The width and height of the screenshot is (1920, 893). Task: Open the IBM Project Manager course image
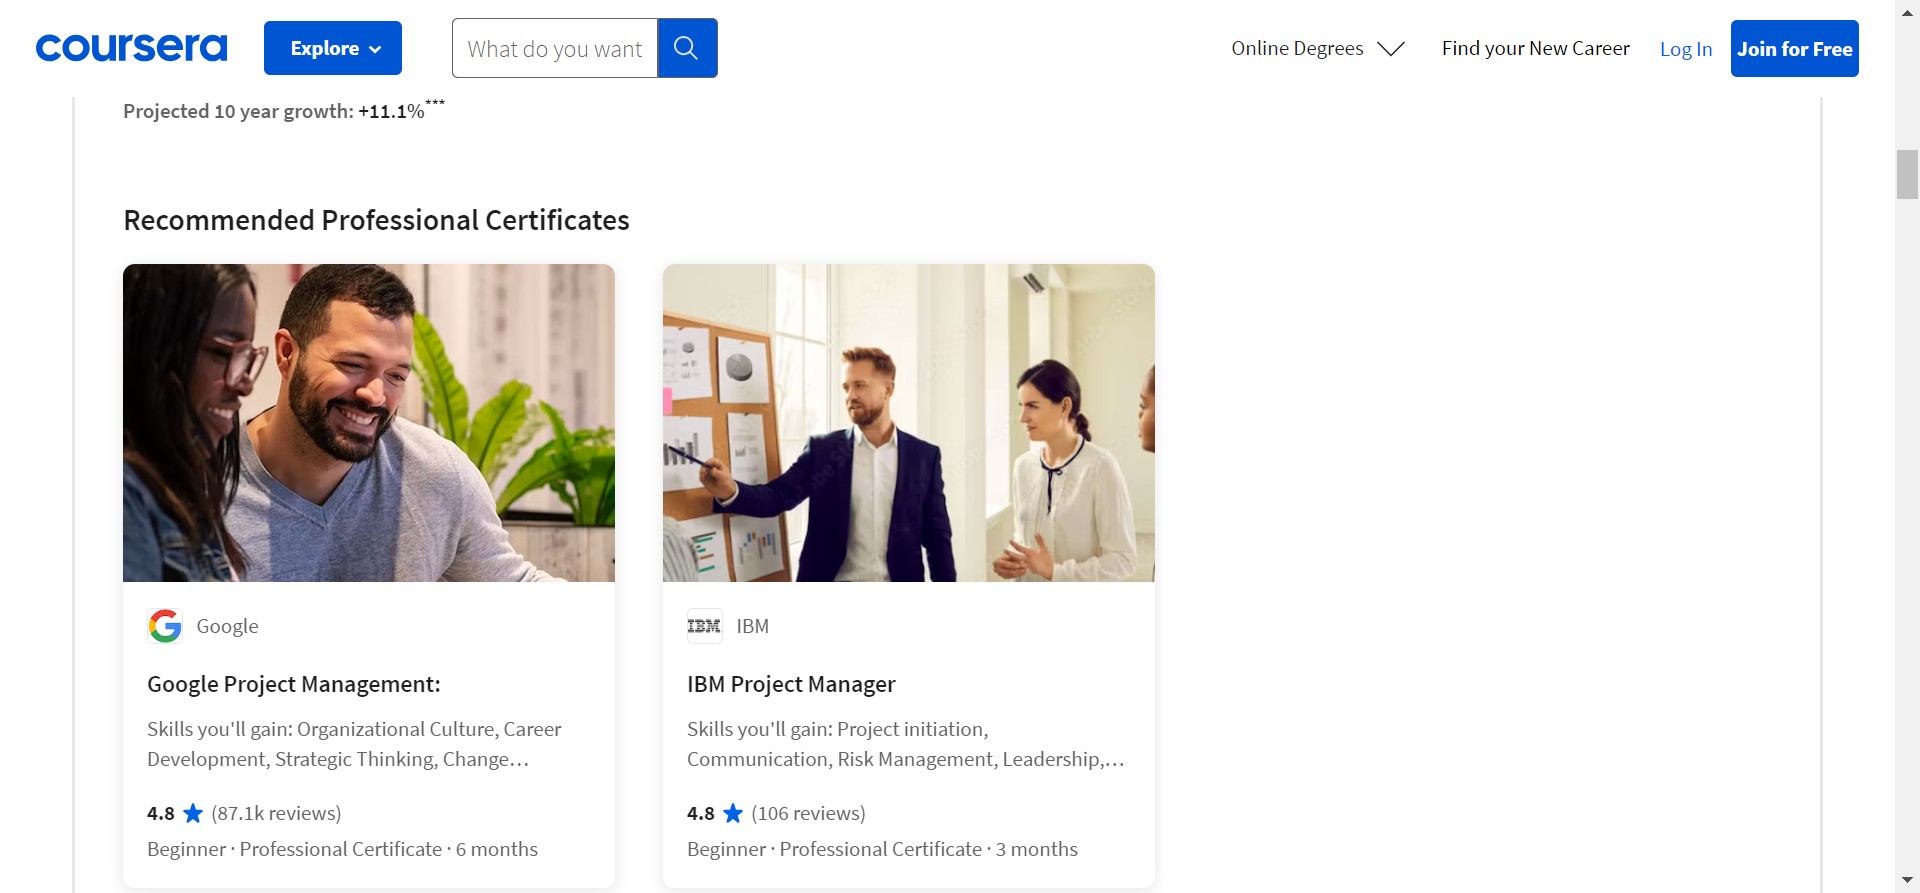click(x=908, y=423)
